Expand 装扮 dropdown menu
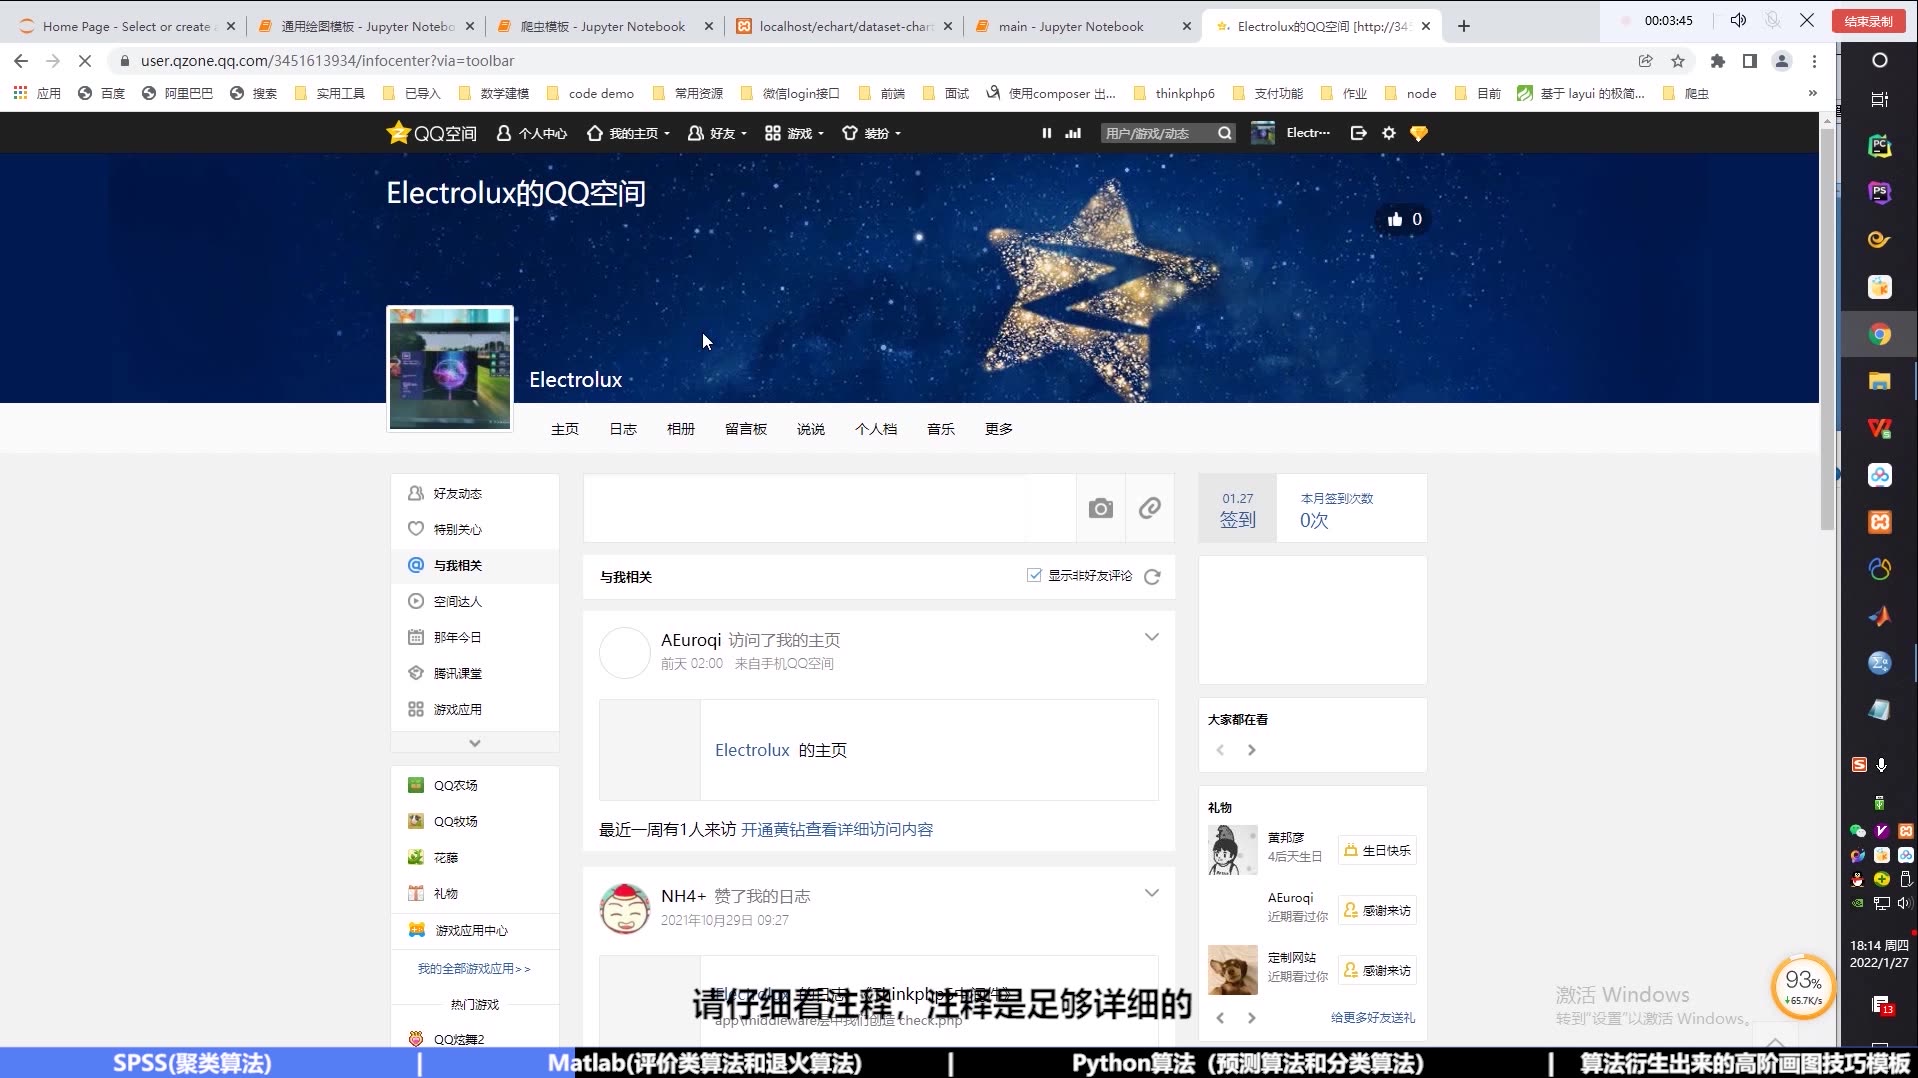 click(871, 133)
